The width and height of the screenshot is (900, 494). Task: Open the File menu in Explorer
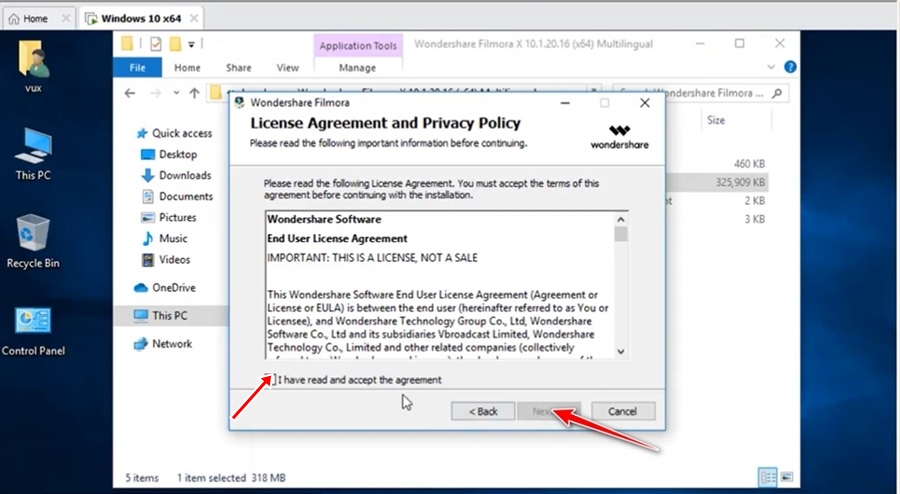[x=138, y=68]
